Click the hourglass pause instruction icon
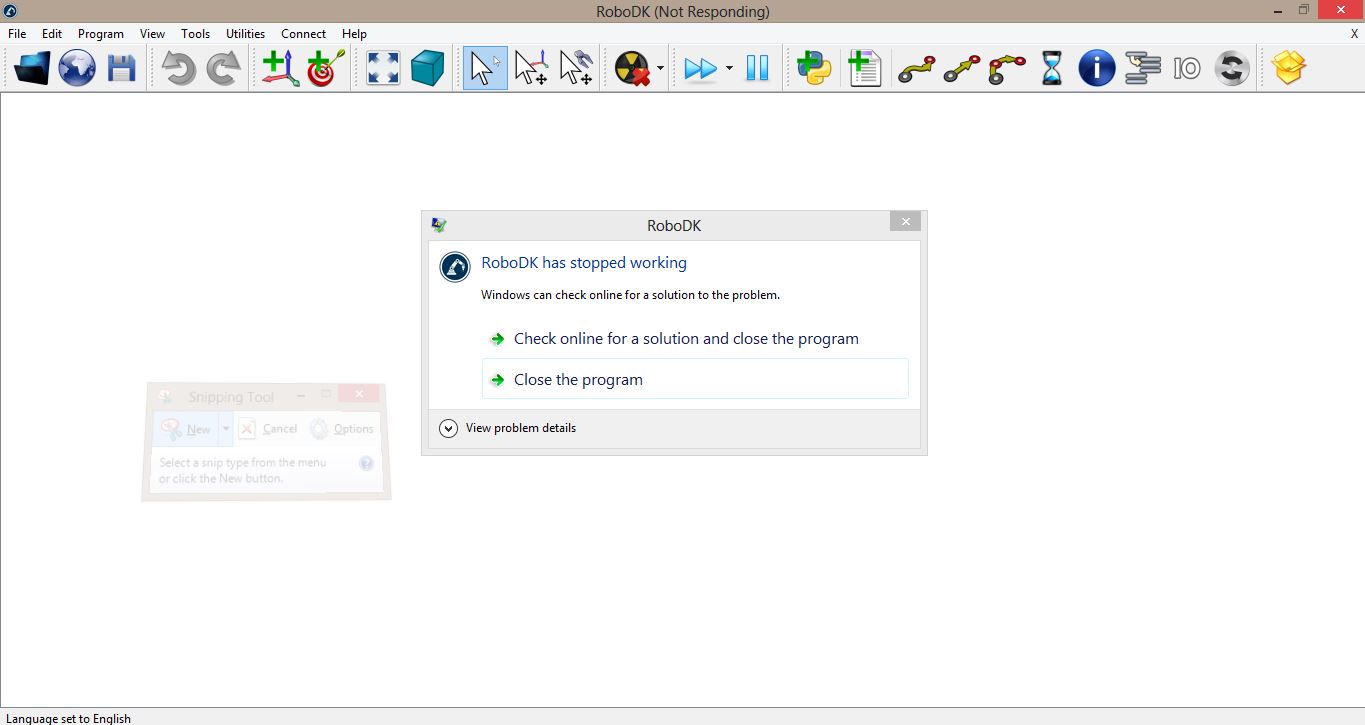The width and height of the screenshot is (1365, 725). (x=1051, y=69)
